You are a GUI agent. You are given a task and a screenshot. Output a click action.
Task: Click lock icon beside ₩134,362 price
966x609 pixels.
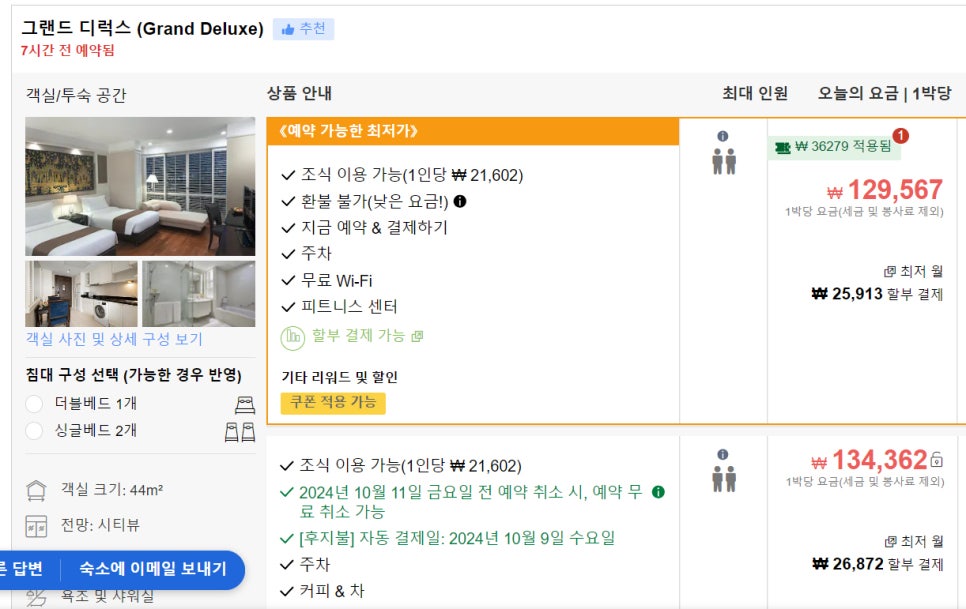(x=937, y=459)
